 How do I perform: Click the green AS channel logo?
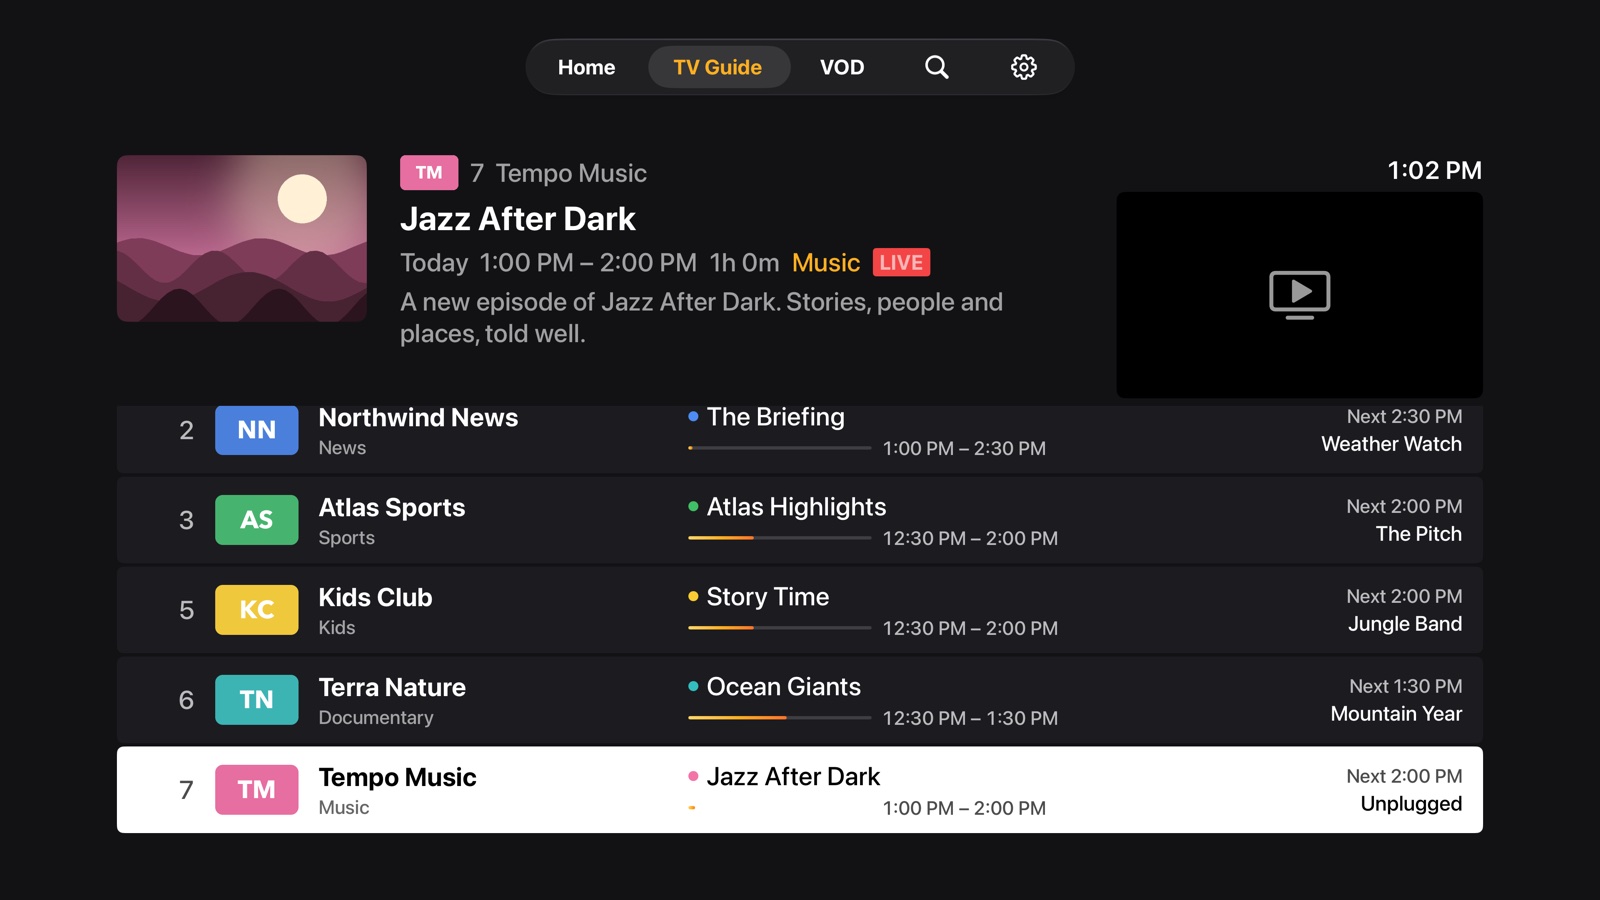click(257, 520)
